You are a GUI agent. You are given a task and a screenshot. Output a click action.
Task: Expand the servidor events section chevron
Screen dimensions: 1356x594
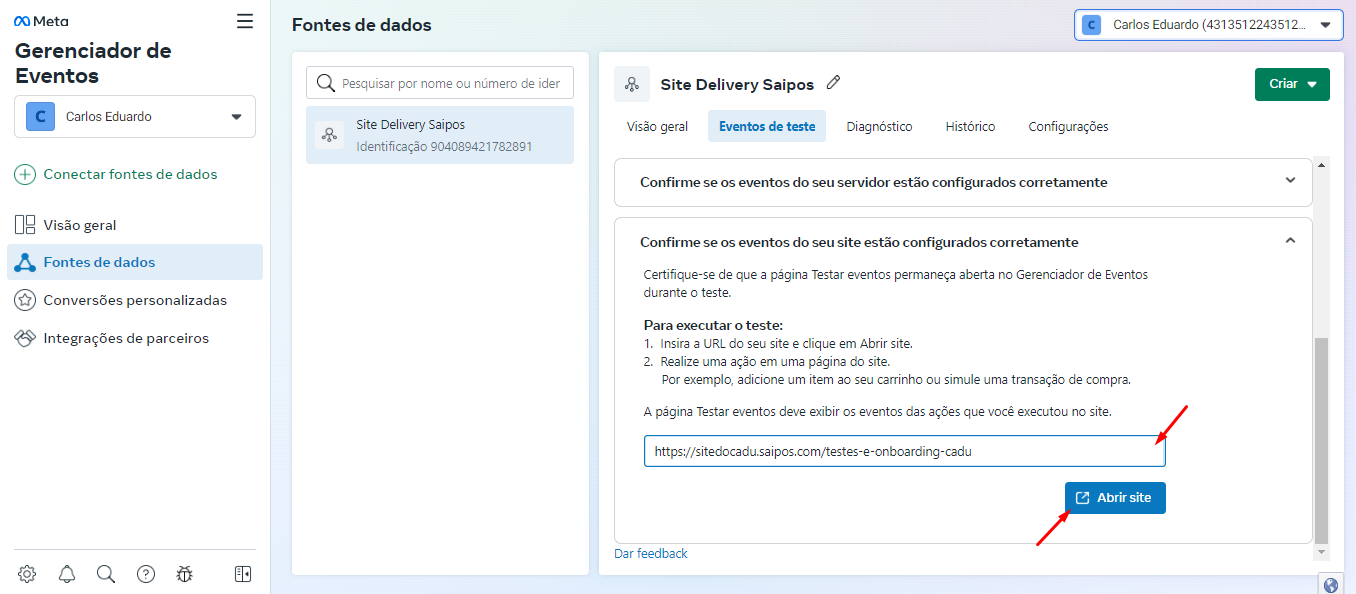click(1290, 181)
